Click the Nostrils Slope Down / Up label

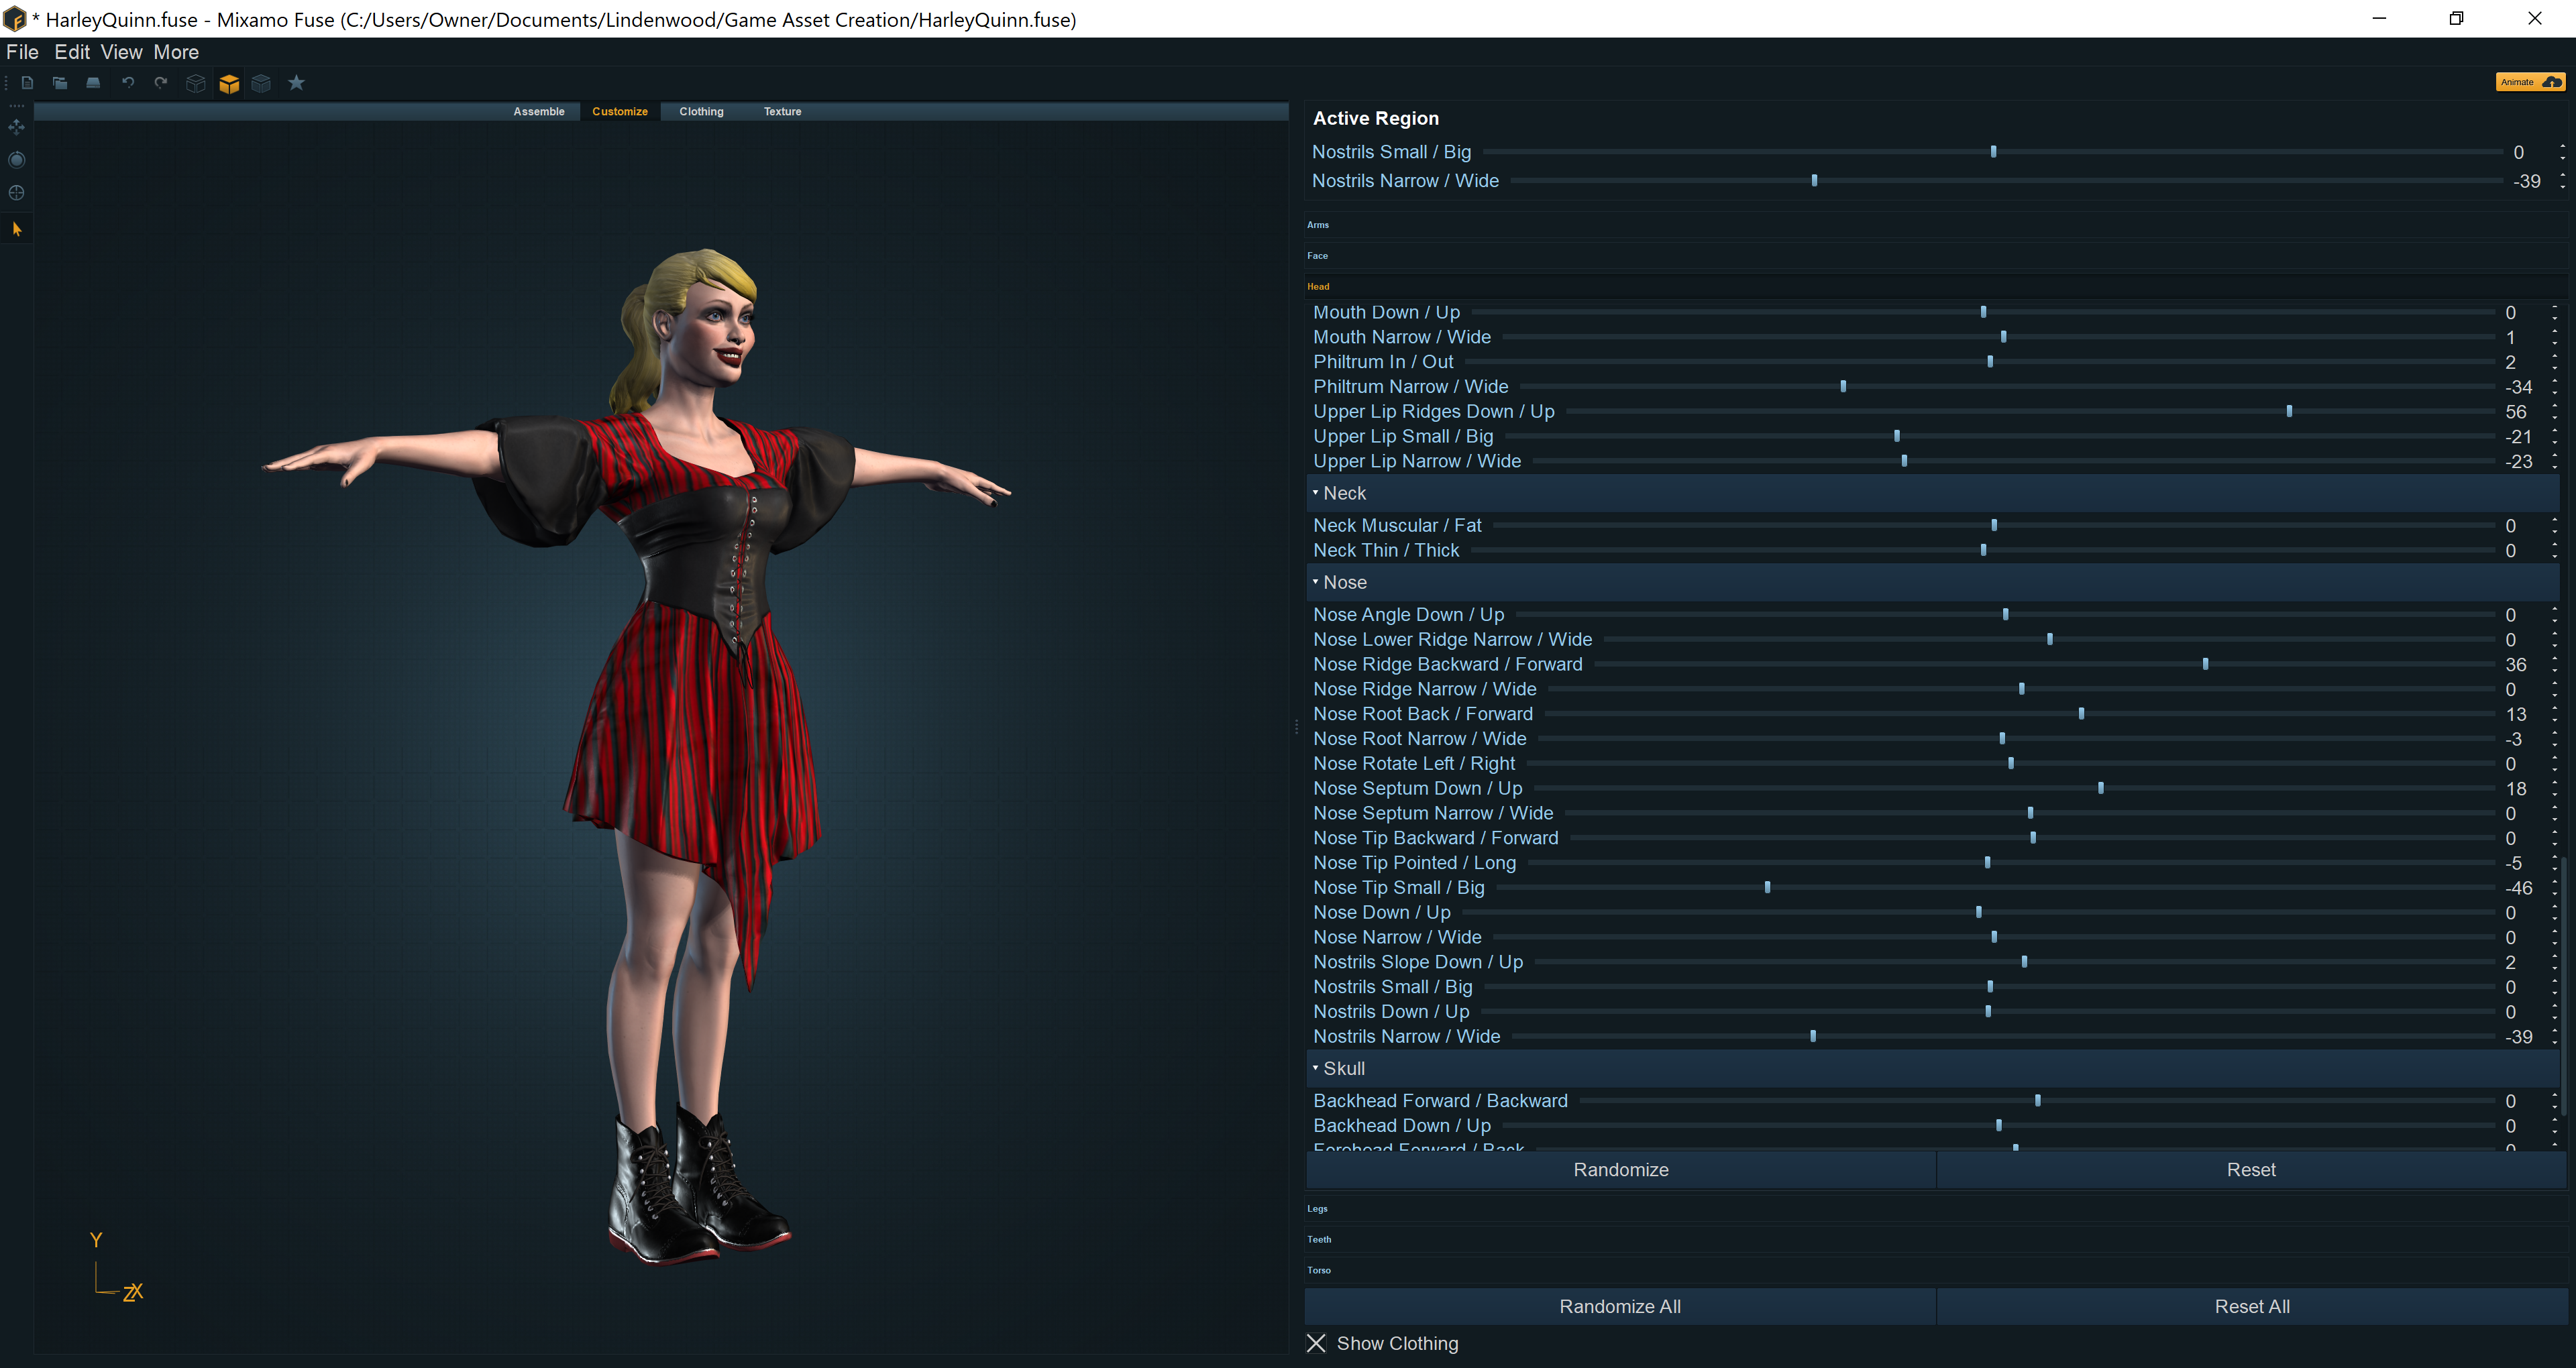tap(1418, 962)
